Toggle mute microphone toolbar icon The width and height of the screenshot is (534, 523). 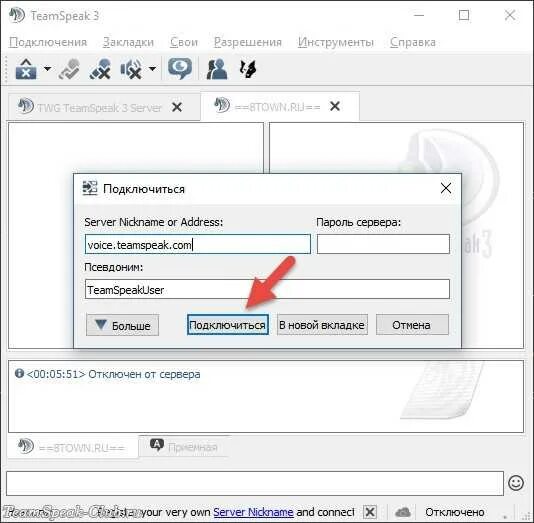pos(100,69)
